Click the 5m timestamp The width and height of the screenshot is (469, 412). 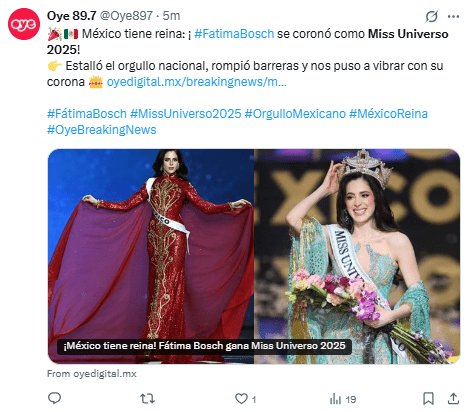171,16
